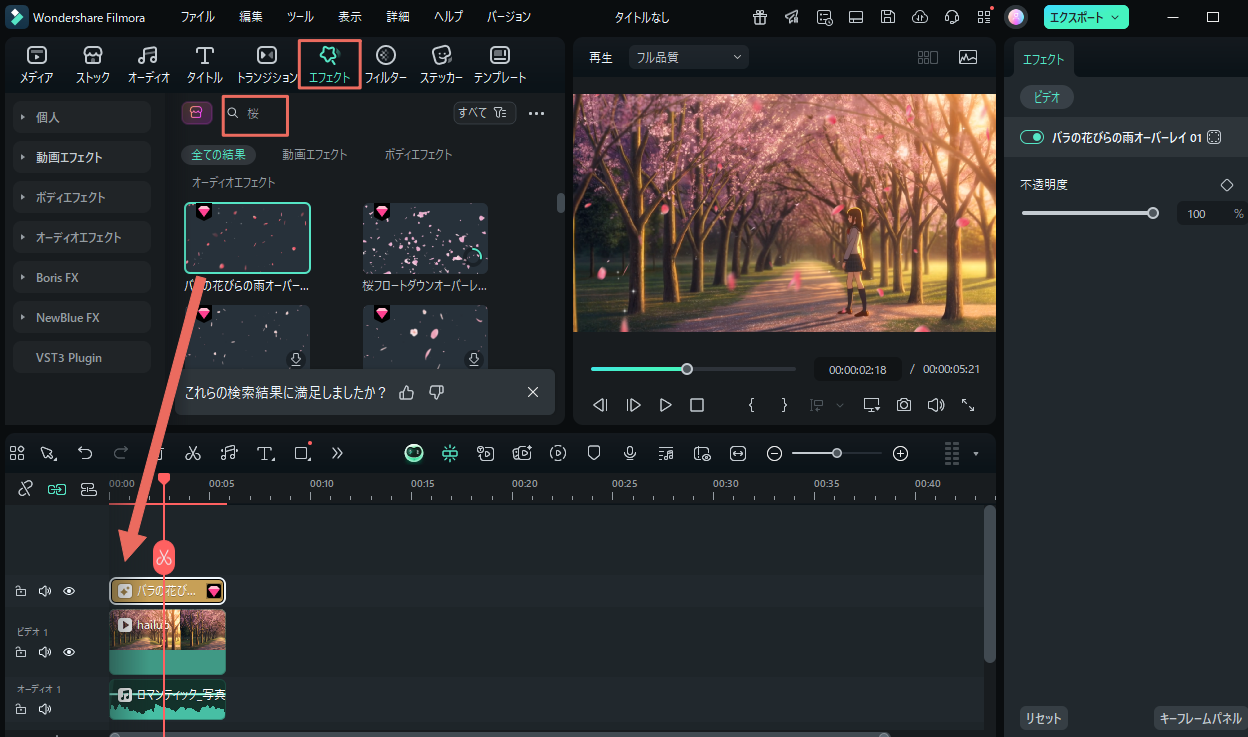Adjust the 不透明度 opacity slider
Screen dimensions: 1248x737
point(1089,213)
